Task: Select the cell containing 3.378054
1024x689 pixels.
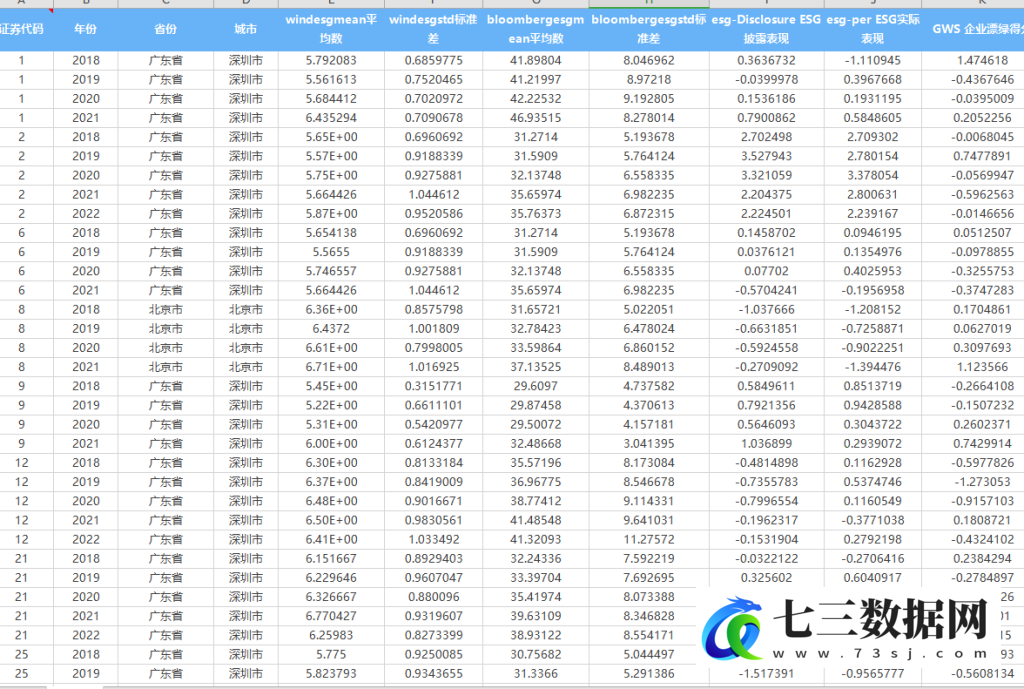Action: tap(872, 175)
